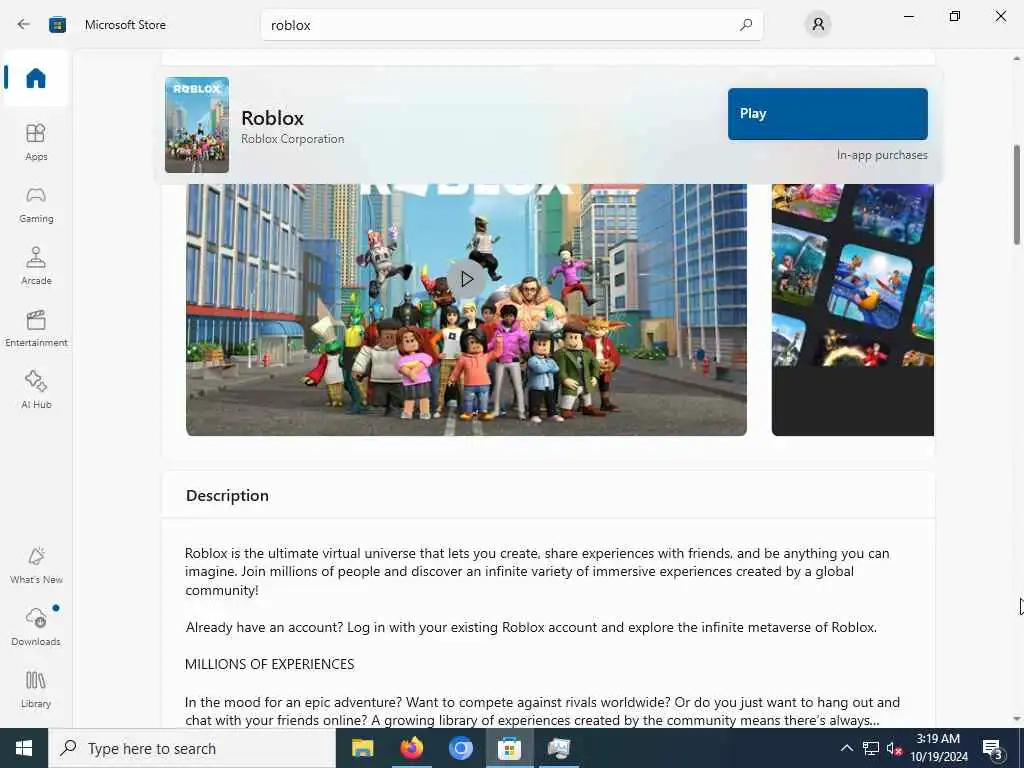Click the Microsoft Store taskbar icon
This screenshot has width=1024, height=768.
(509, 748)
